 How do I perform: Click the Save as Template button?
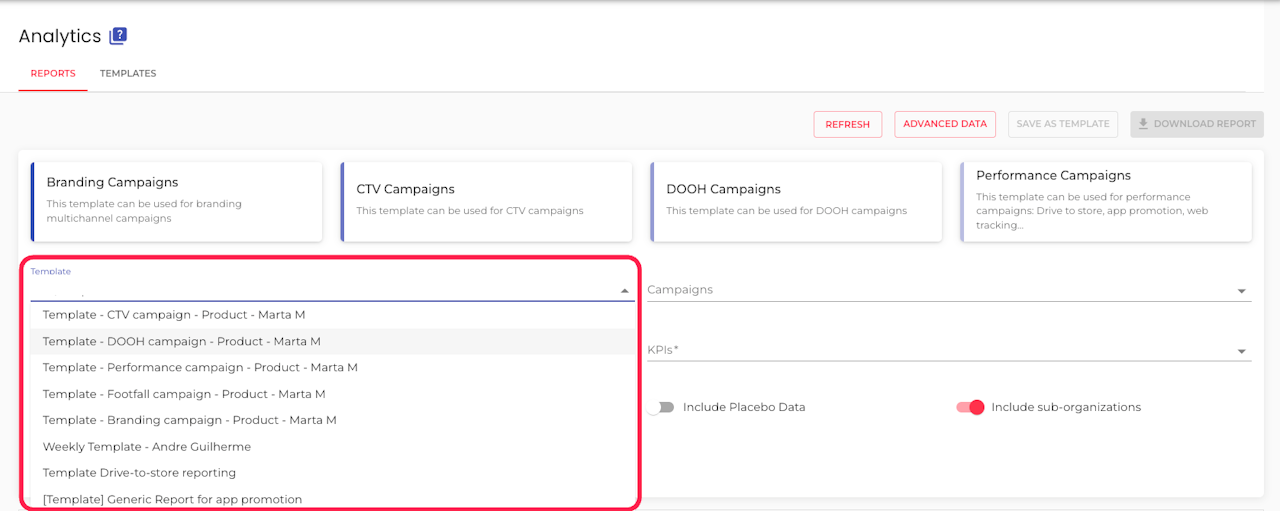click(x=1063, y=124)
